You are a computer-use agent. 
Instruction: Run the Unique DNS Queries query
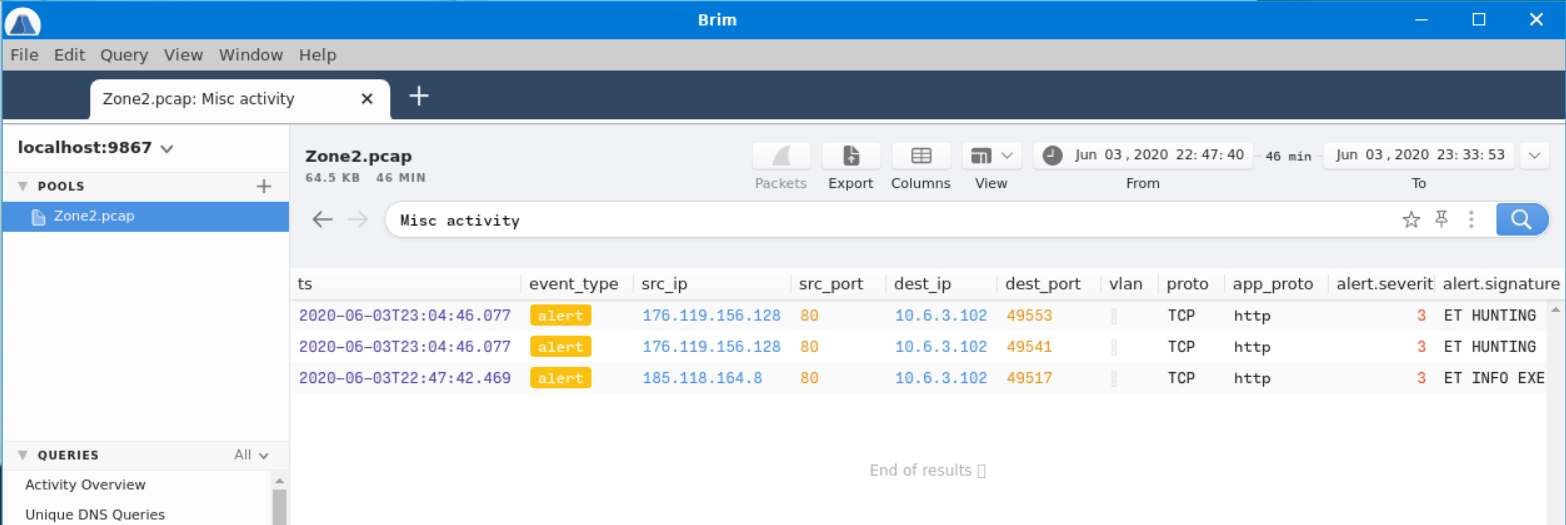pos(95,515)
